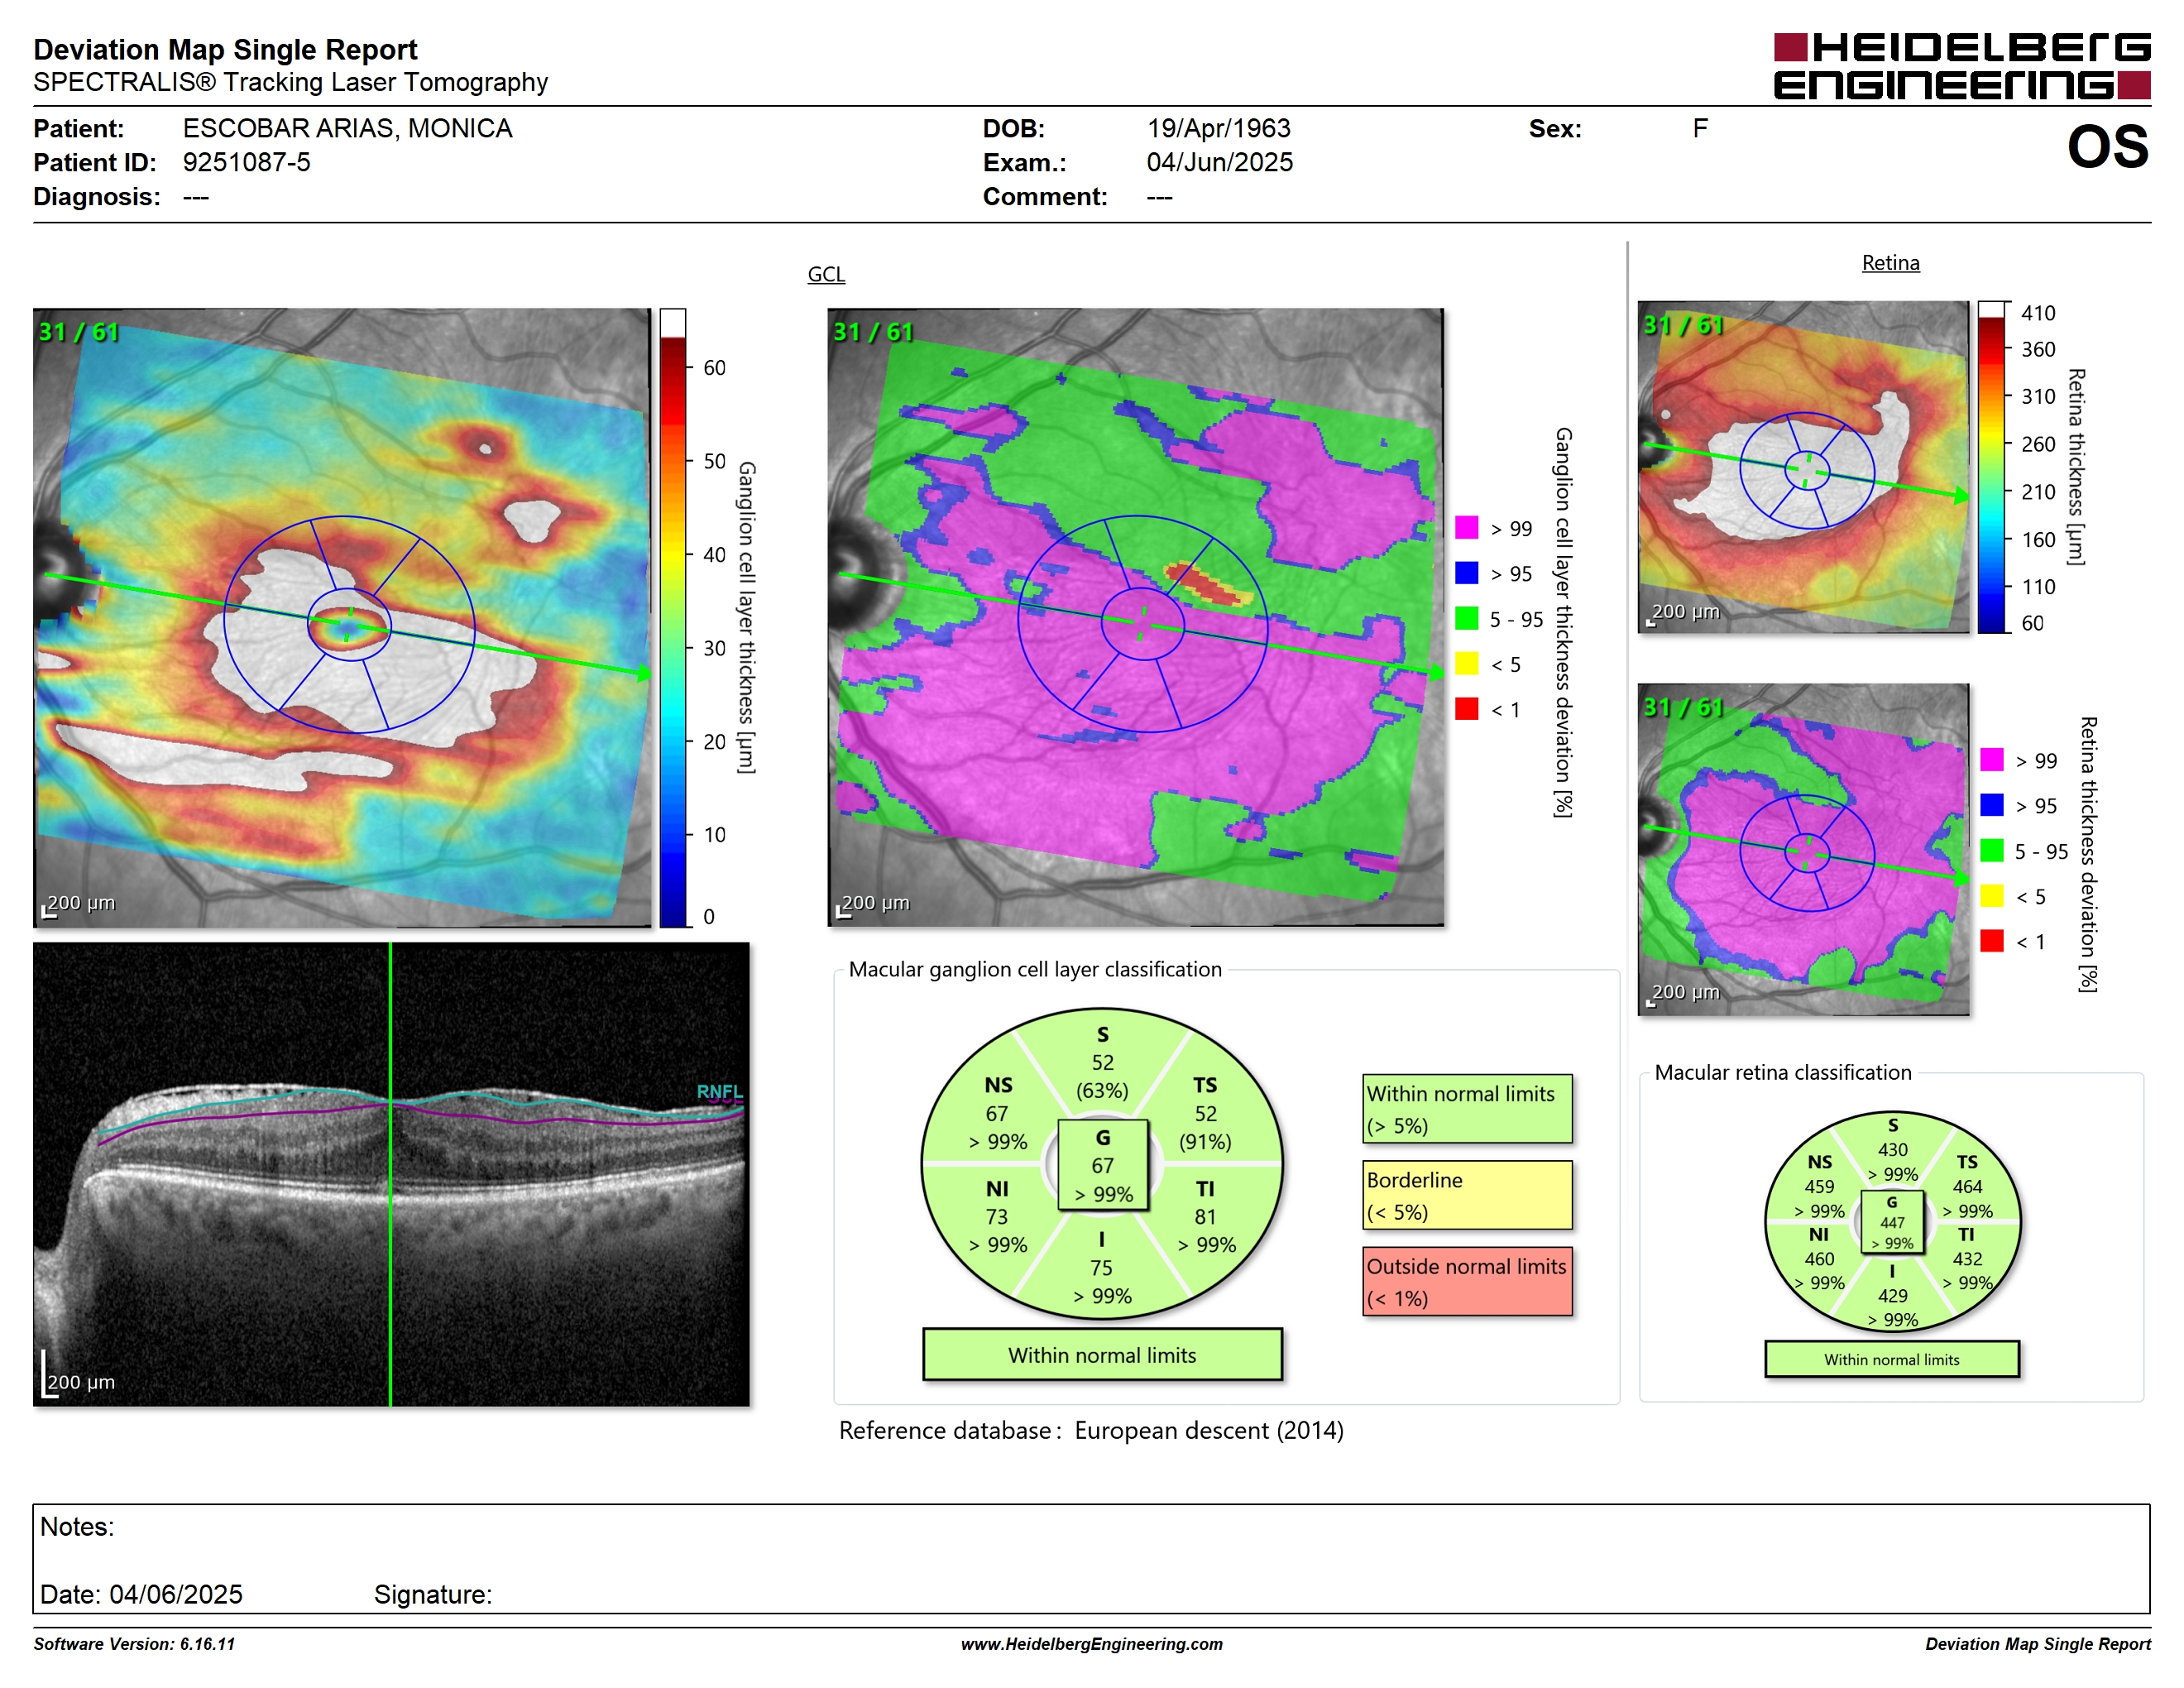Screen dimensions: 2184x1688
Task: Click the green 5 - 95 GCL legend swatch
Action: point(1466,618)
